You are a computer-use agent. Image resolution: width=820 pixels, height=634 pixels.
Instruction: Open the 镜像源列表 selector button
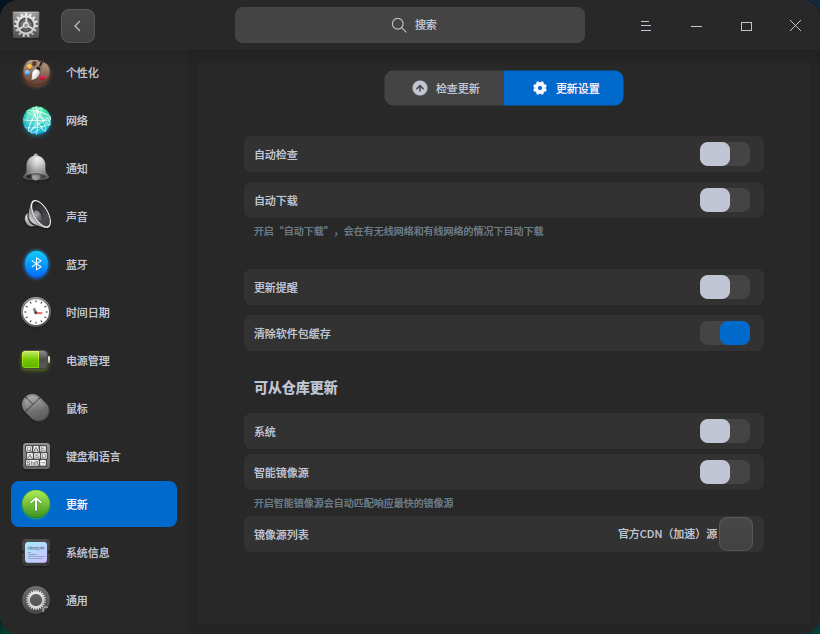[736, 534]
